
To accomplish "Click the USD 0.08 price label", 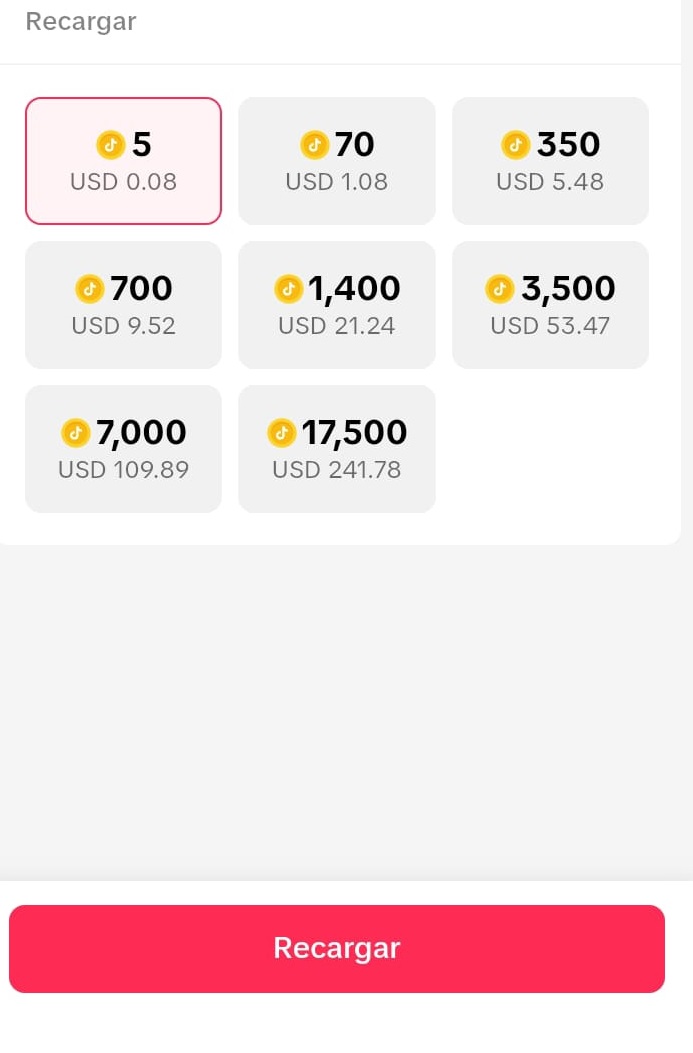I will (123, 182).
